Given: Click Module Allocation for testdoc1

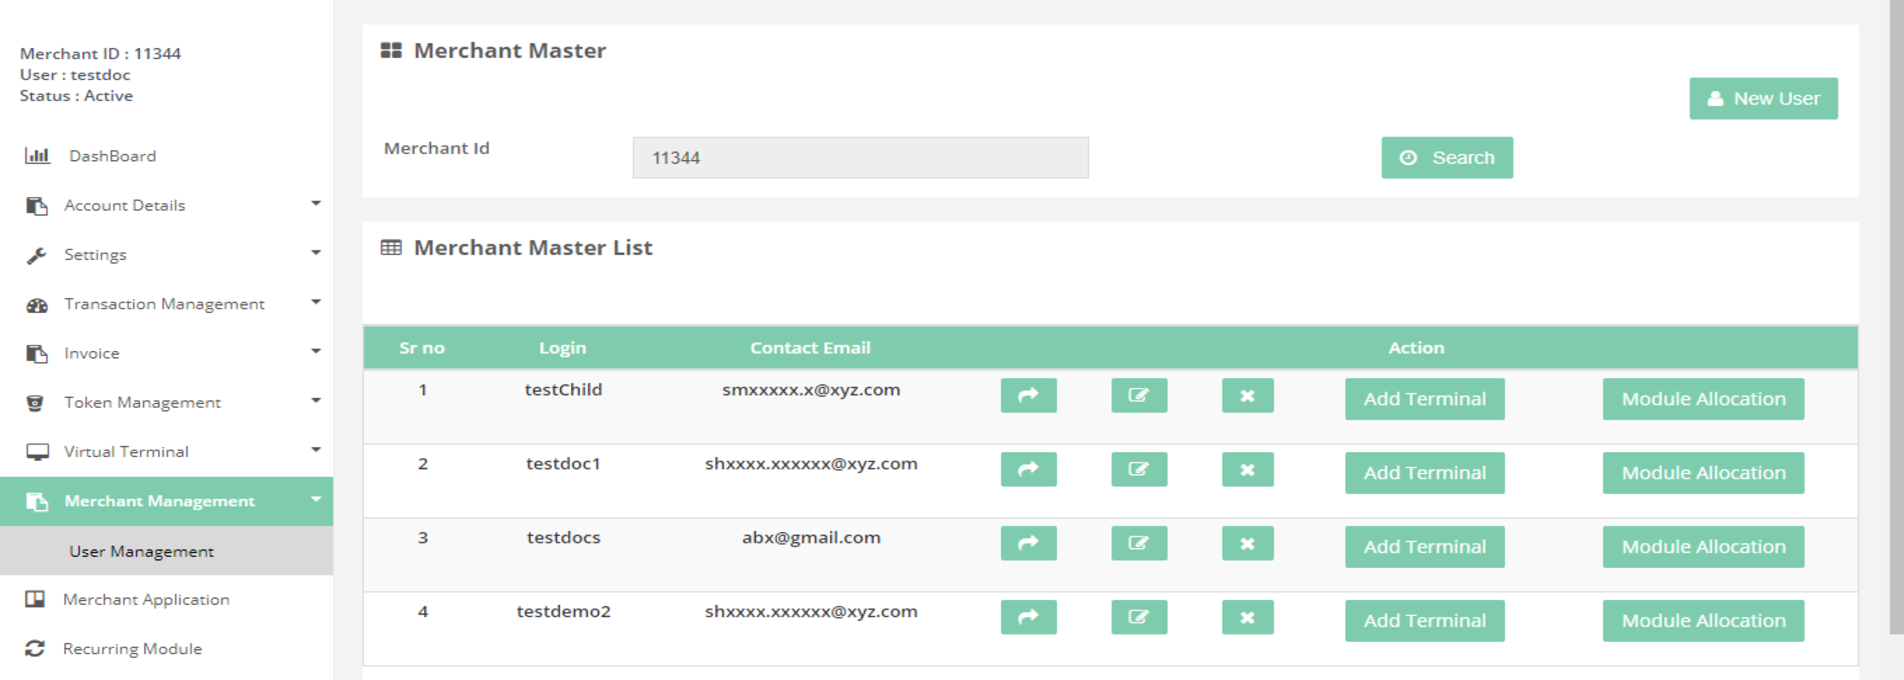Looking at the screenshot, I should (x=1703, y=473).
